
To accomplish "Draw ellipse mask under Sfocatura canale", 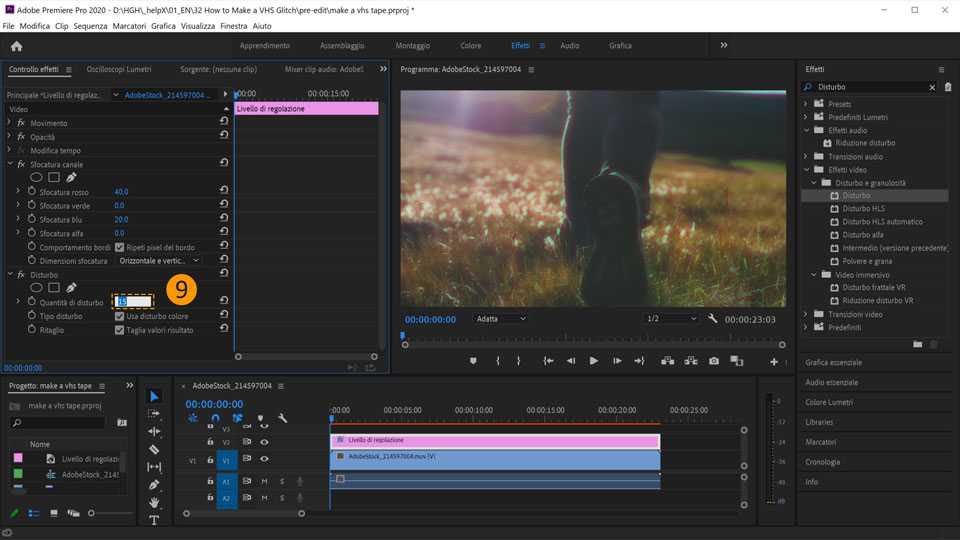I will (36, 178).
